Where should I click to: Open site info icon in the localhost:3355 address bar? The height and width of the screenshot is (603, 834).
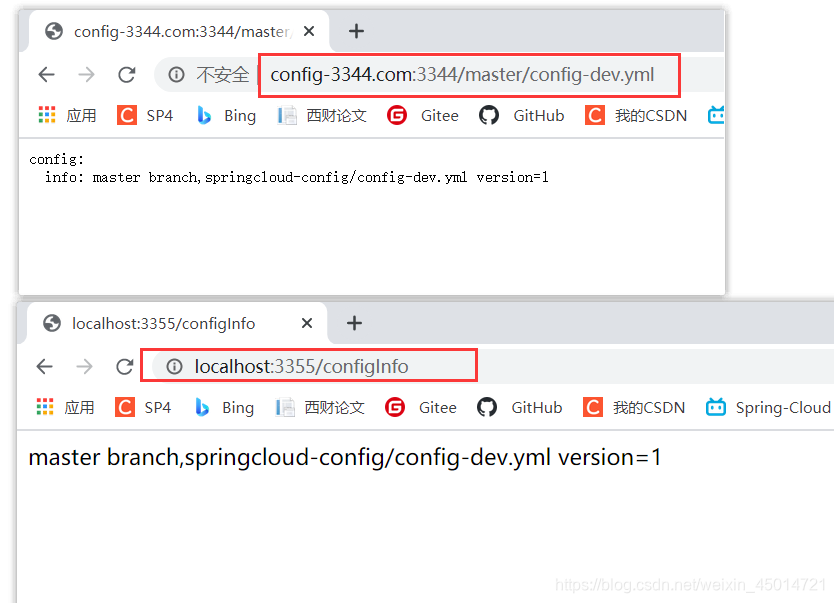[174, 366]
